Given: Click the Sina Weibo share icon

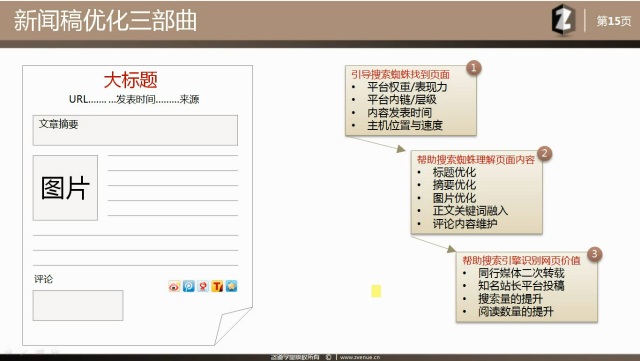Looking at the screenshot, I should [x=174, y=286].
